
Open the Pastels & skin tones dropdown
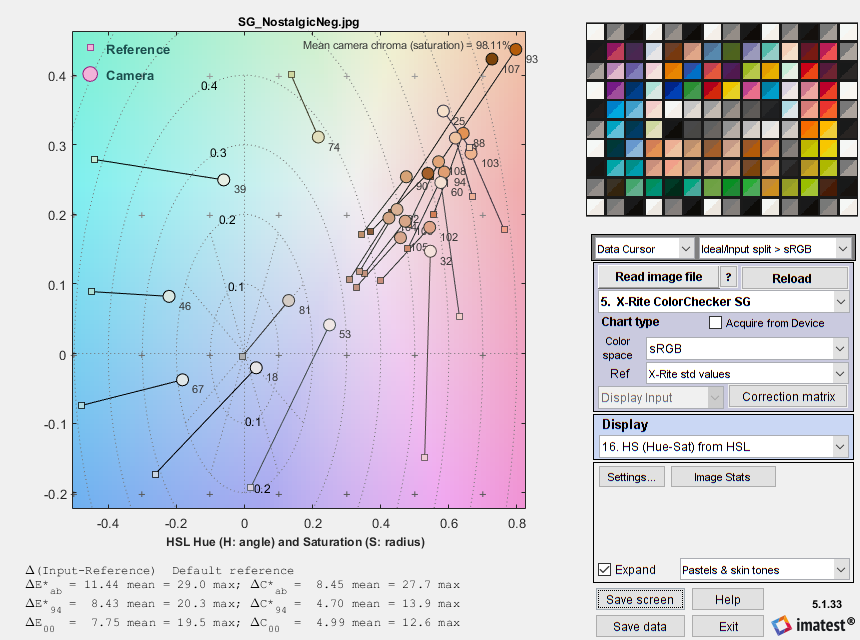pyautogui.click(x=764, y=570)
